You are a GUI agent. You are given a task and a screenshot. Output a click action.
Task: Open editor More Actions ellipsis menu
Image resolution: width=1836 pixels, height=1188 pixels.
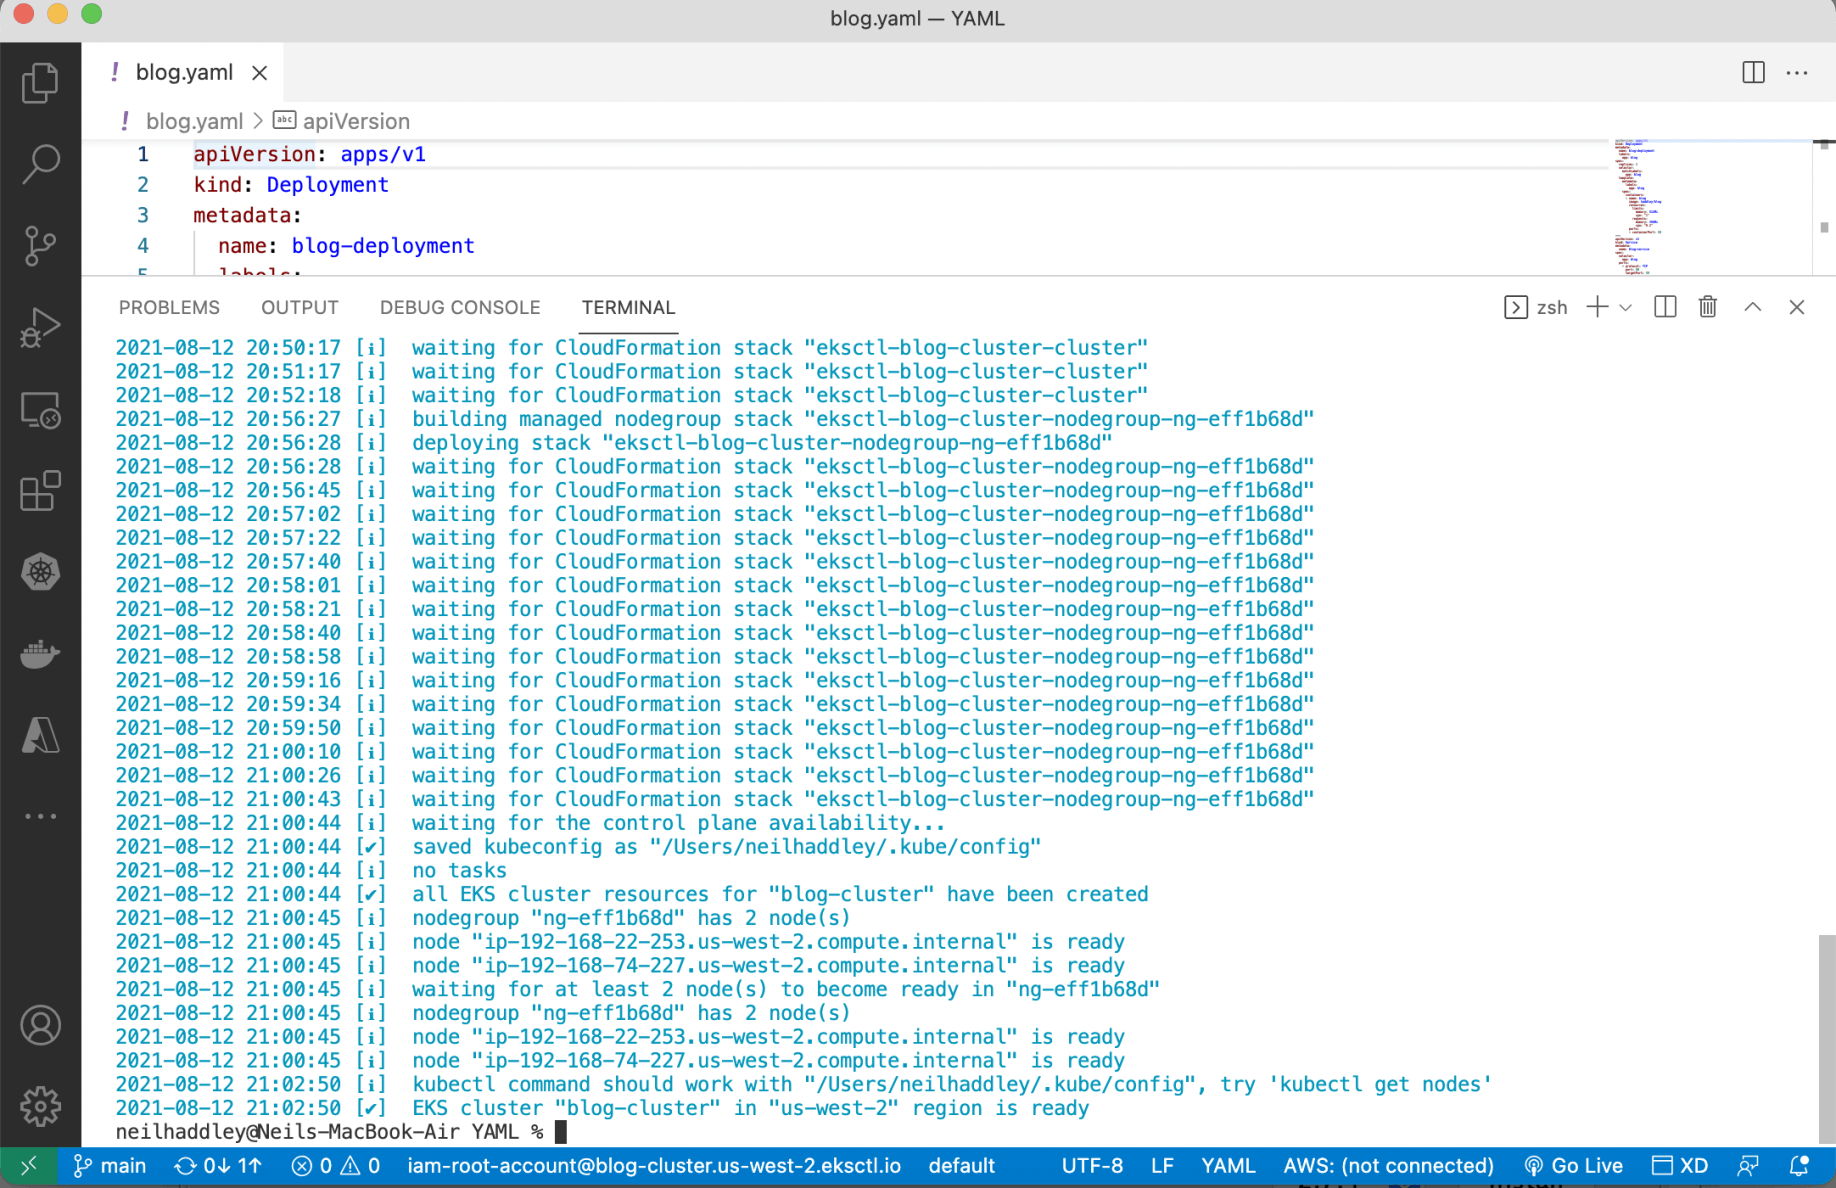coord(1797,72)
